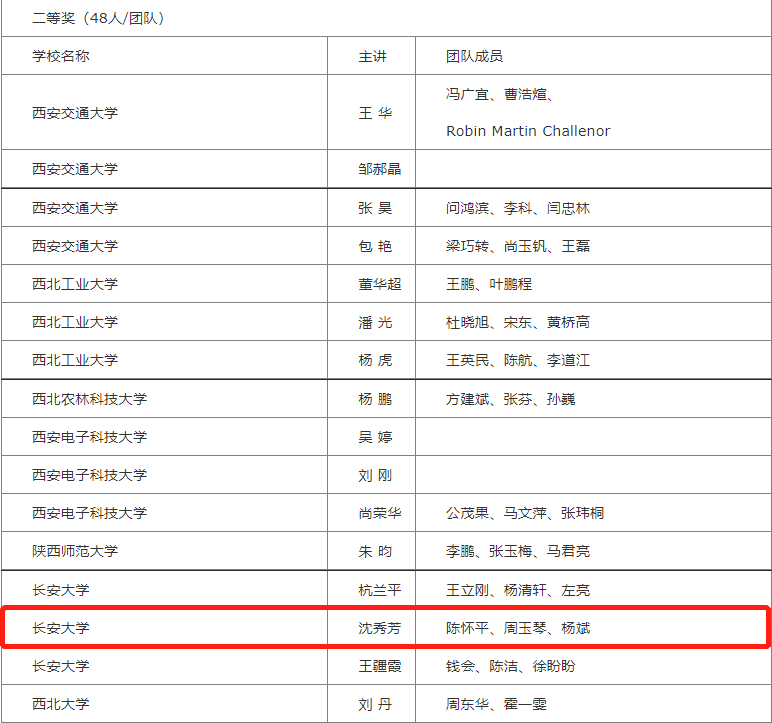
Task: Select presenter name 吴 婷
Action: point(375,437)
